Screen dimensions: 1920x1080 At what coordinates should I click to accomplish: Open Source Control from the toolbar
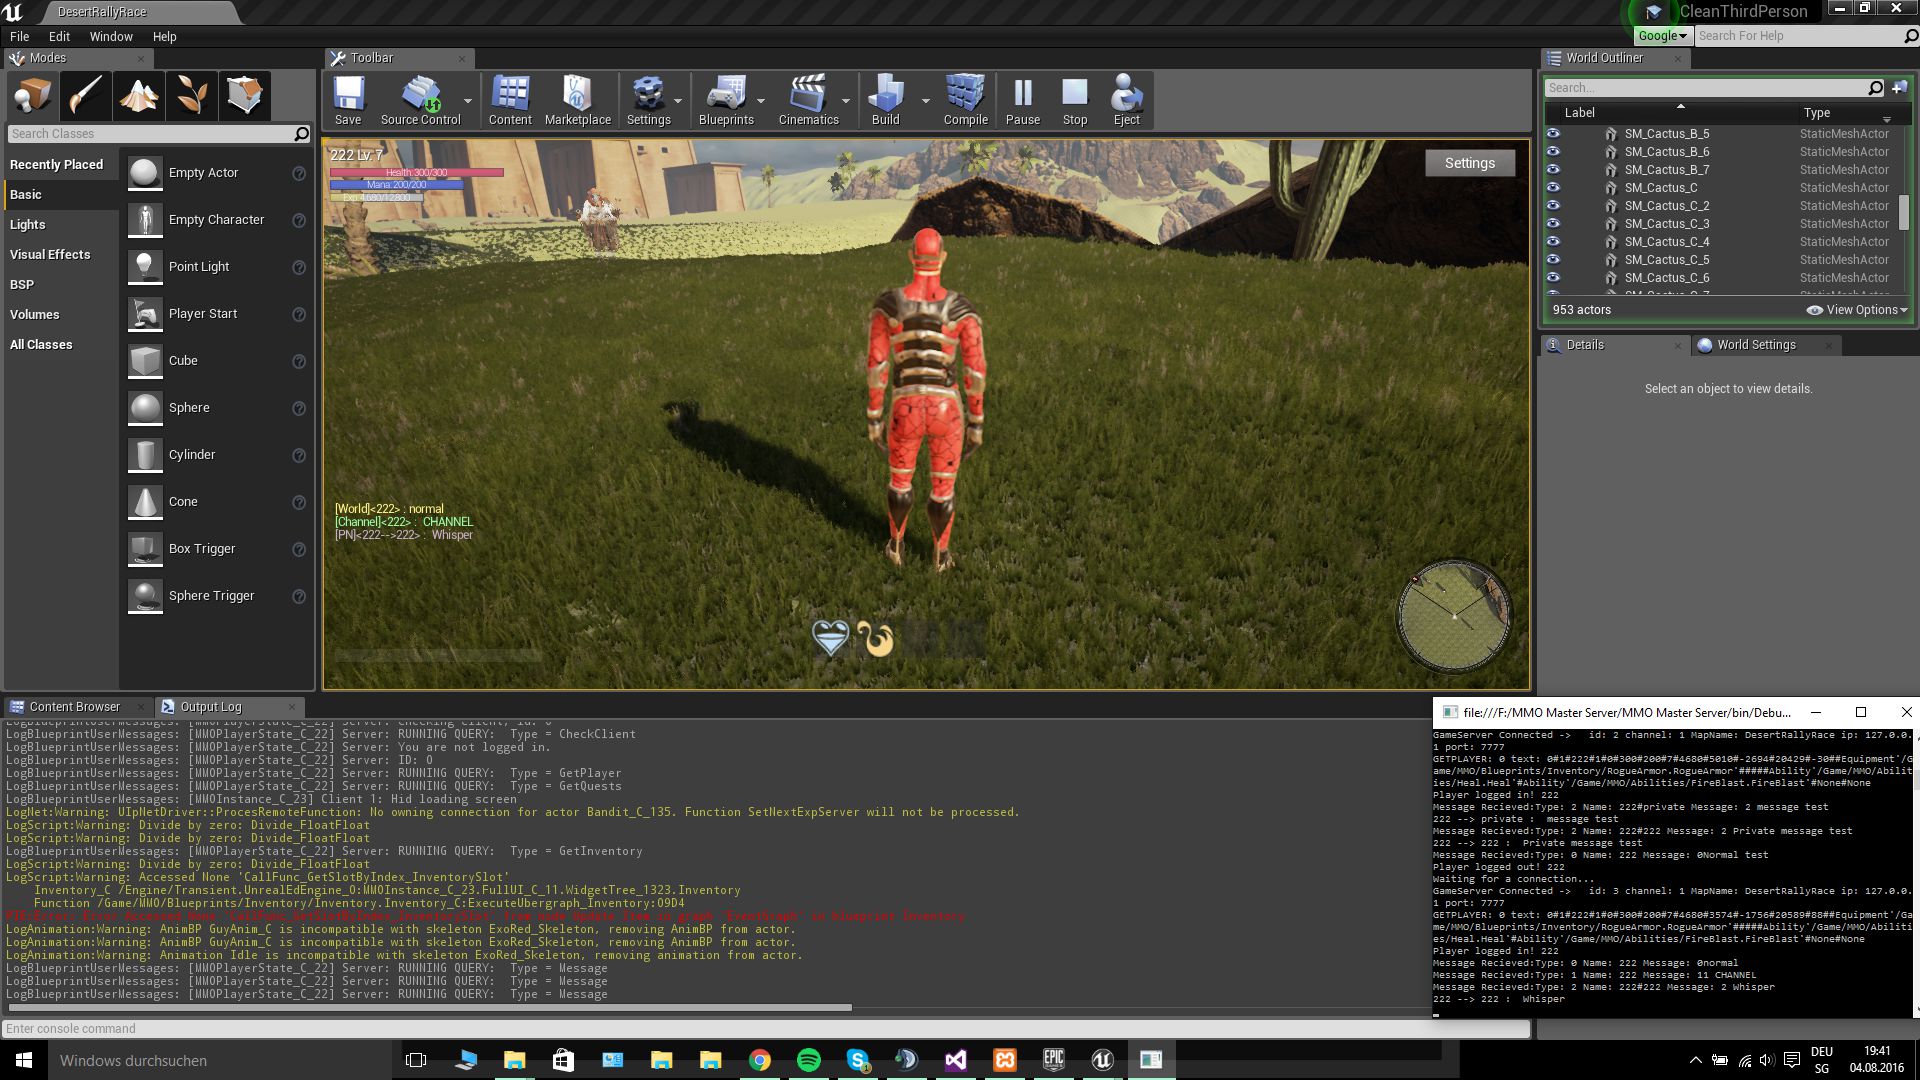tap(420, 99)
